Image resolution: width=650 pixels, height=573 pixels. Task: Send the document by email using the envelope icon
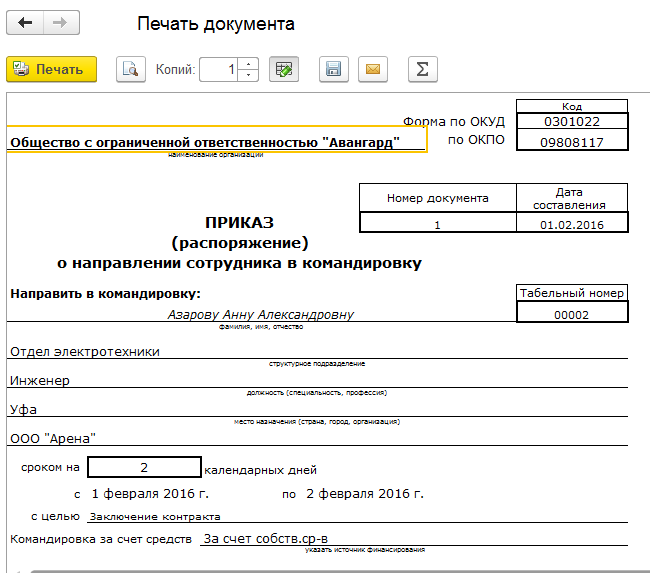373,69
